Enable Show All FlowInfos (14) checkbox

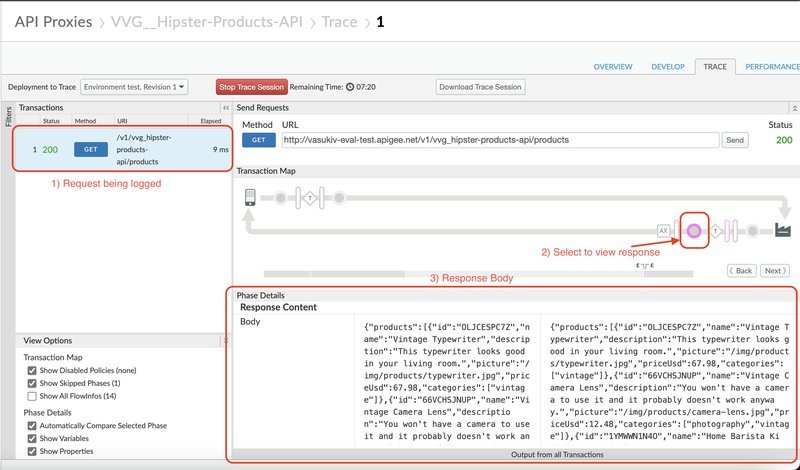coord(32,396)
